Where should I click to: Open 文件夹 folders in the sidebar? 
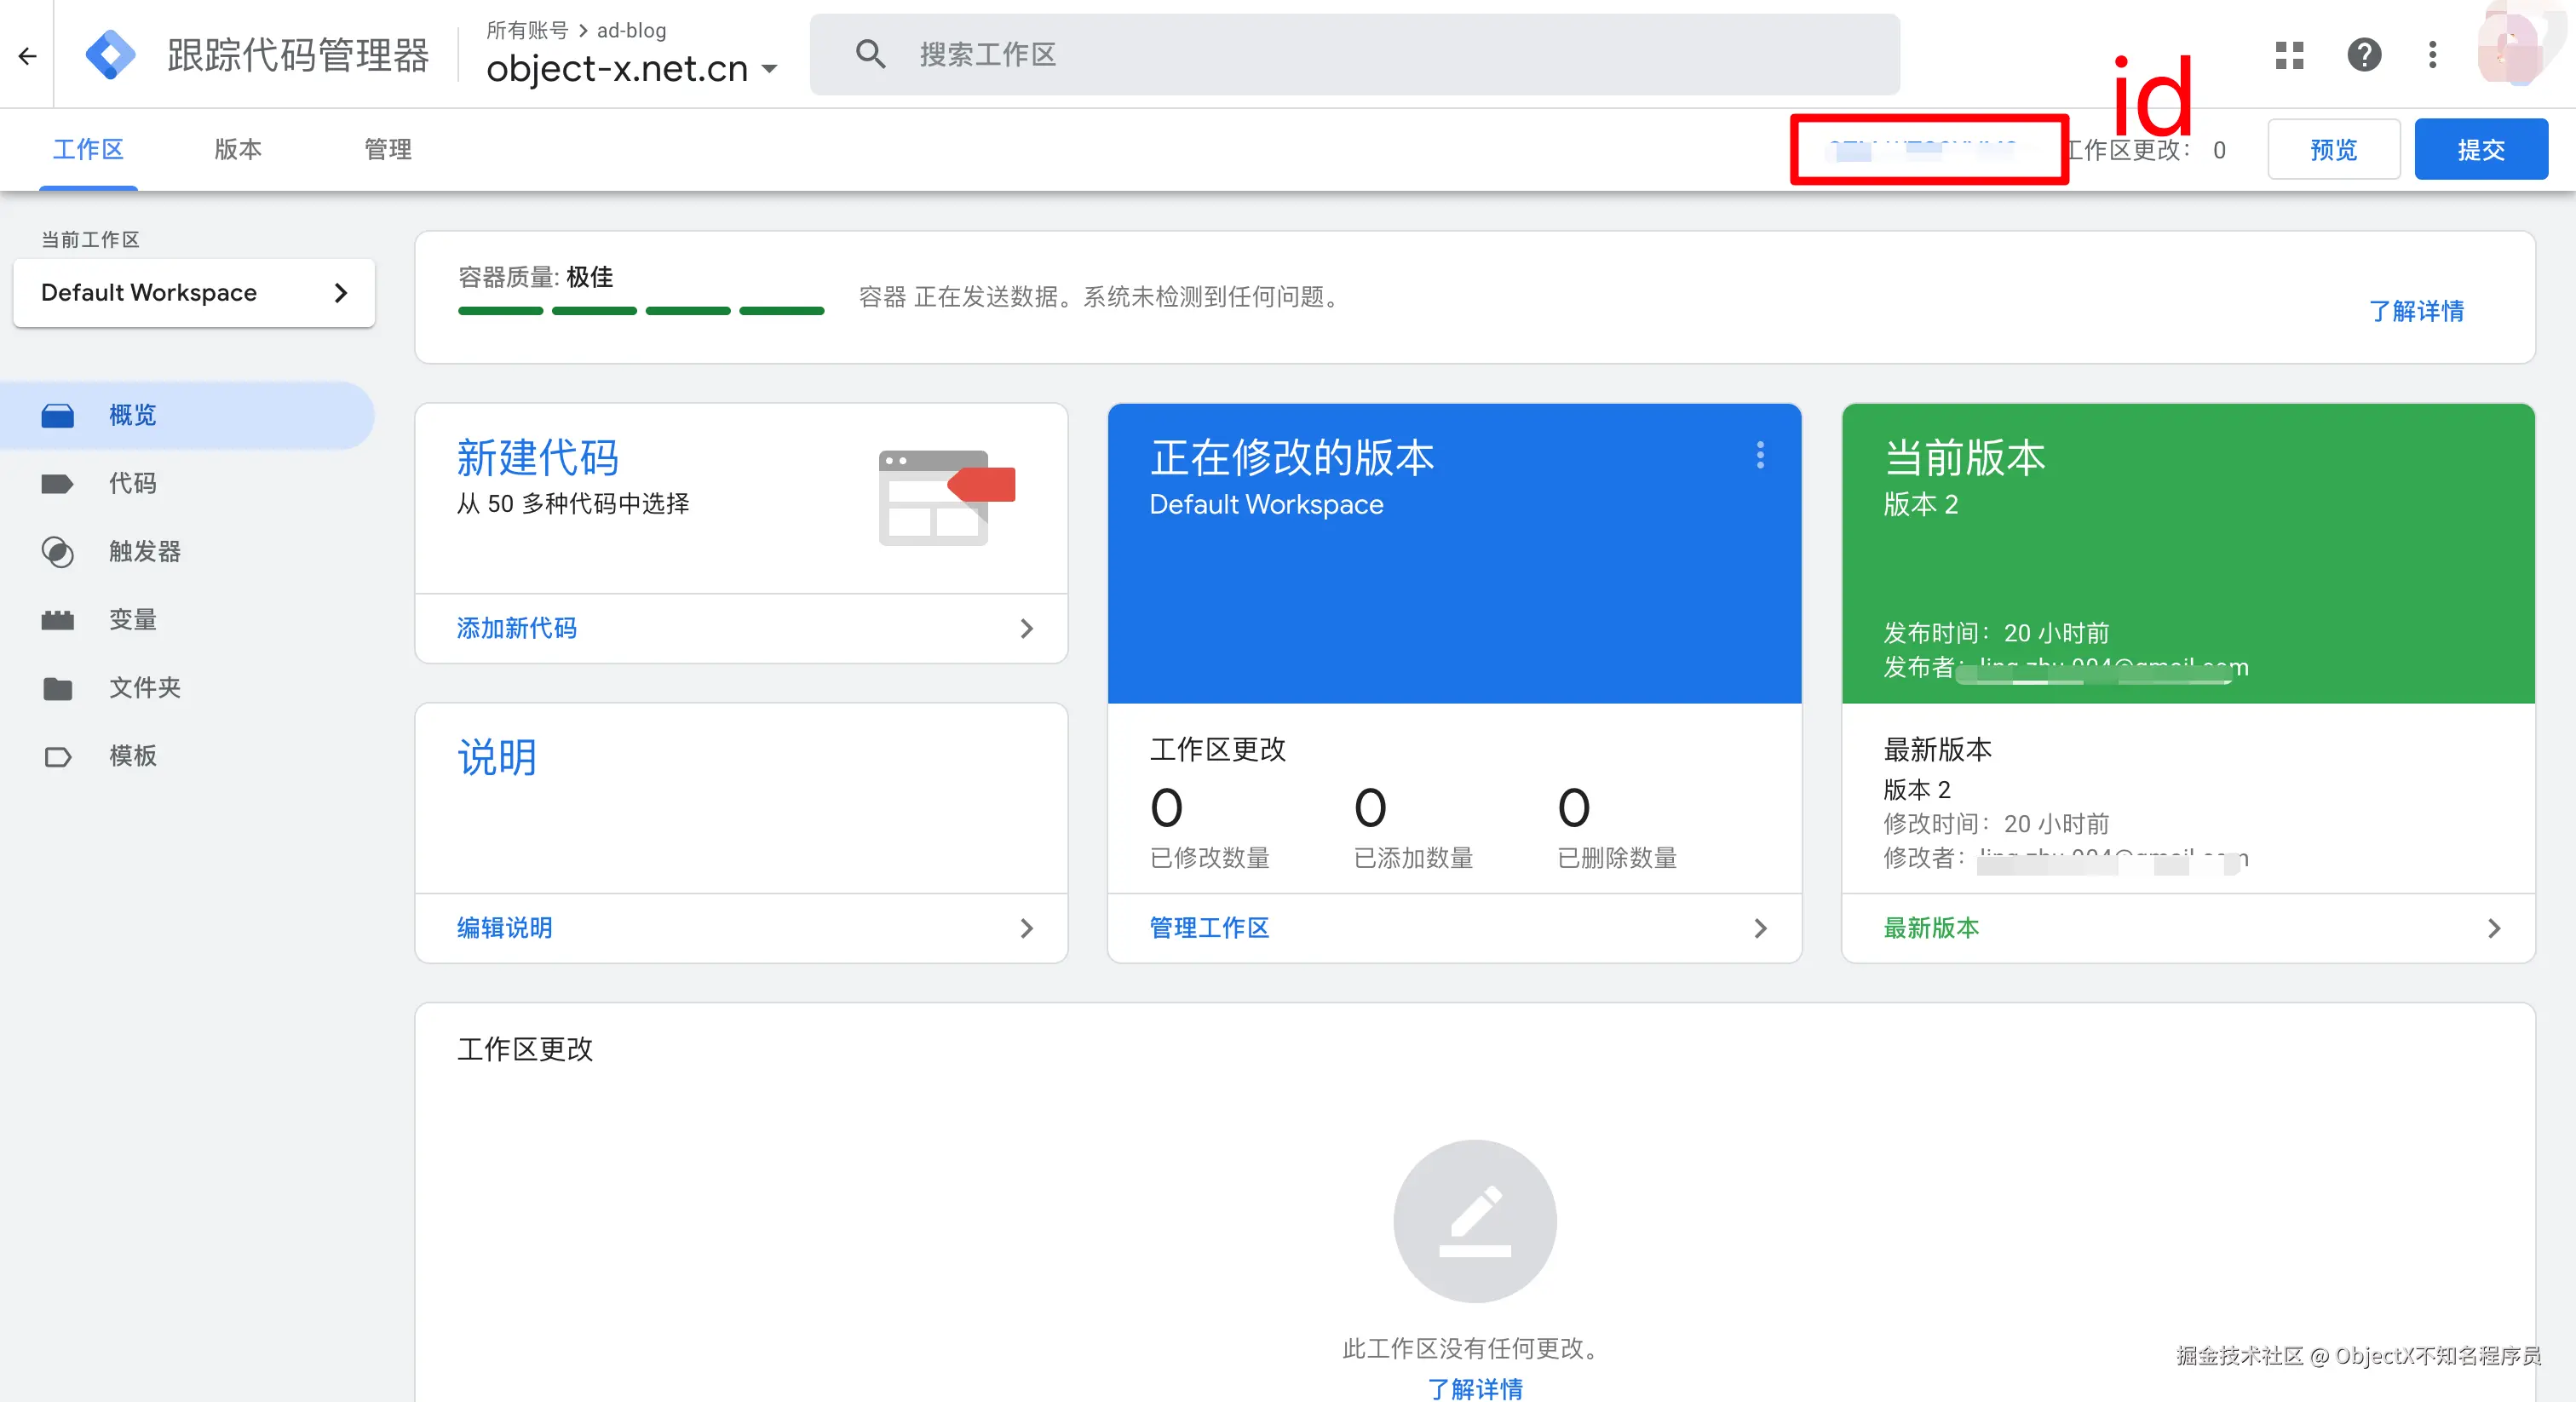144,688
